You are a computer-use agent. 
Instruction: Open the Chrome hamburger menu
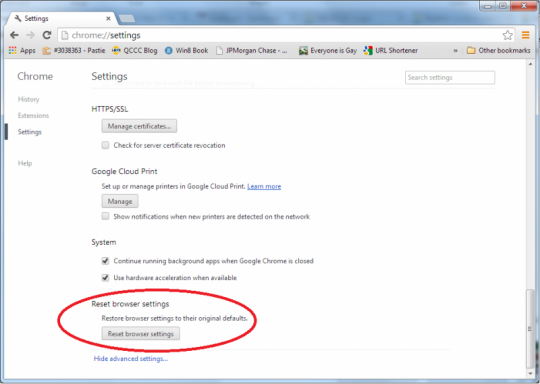click(526, 35)
